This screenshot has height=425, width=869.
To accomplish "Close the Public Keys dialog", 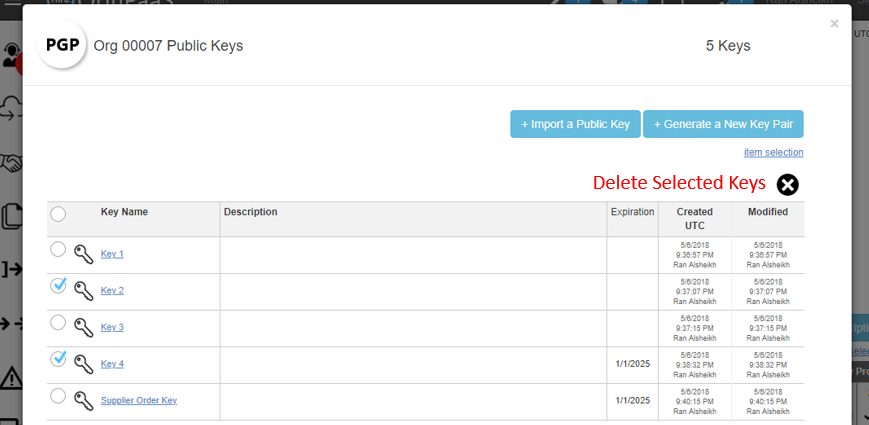I will (834, 23).
